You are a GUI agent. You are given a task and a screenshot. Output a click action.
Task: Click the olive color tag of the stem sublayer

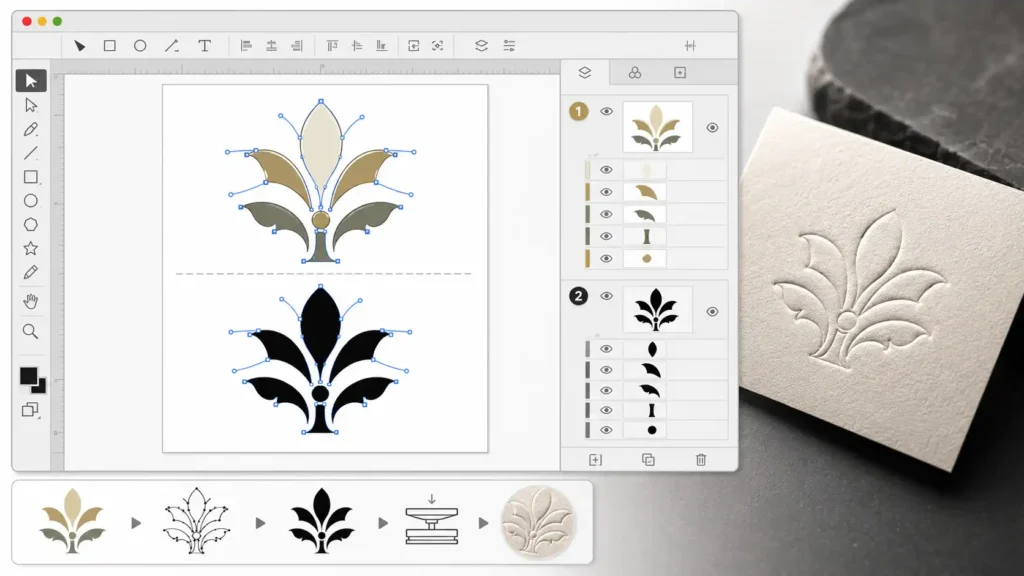tap(588, 236)
